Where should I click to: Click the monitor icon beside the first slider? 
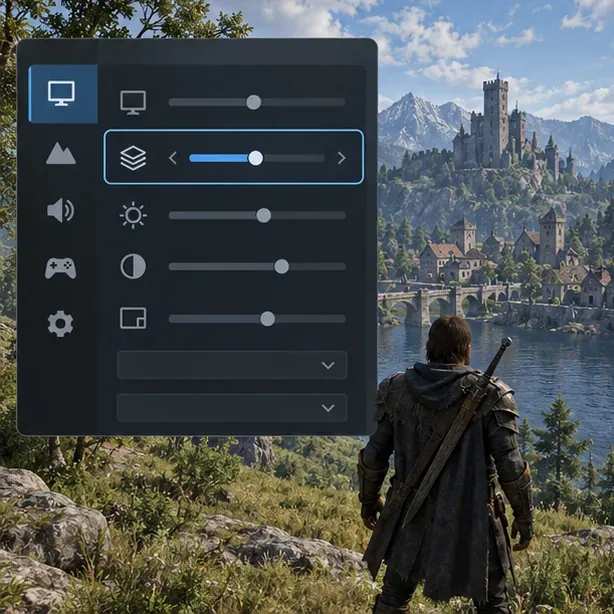(133, 103)
